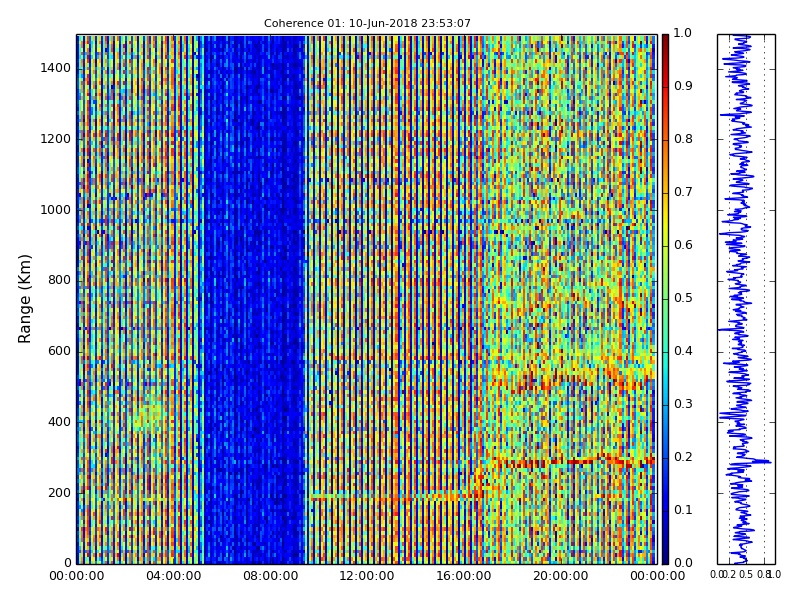
Task: Click the 04:00:00 time axis label
Action: click(173, 576)
